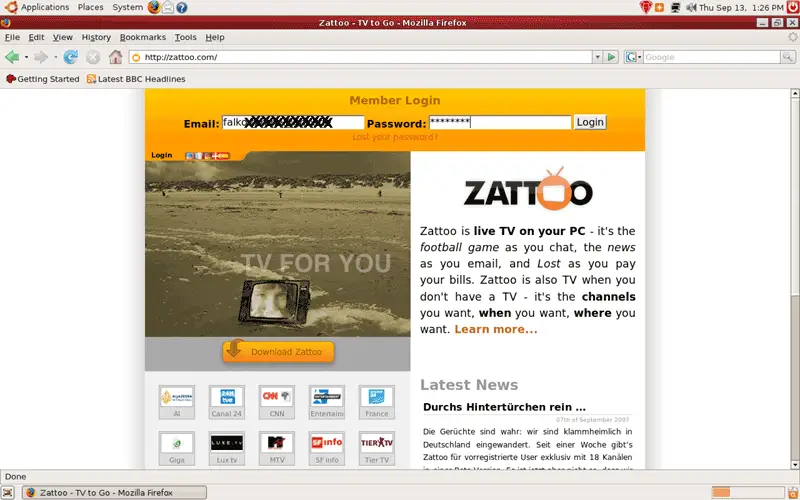
Task: Open the Forward button history dropdown arrow
Action: (55, 57)
